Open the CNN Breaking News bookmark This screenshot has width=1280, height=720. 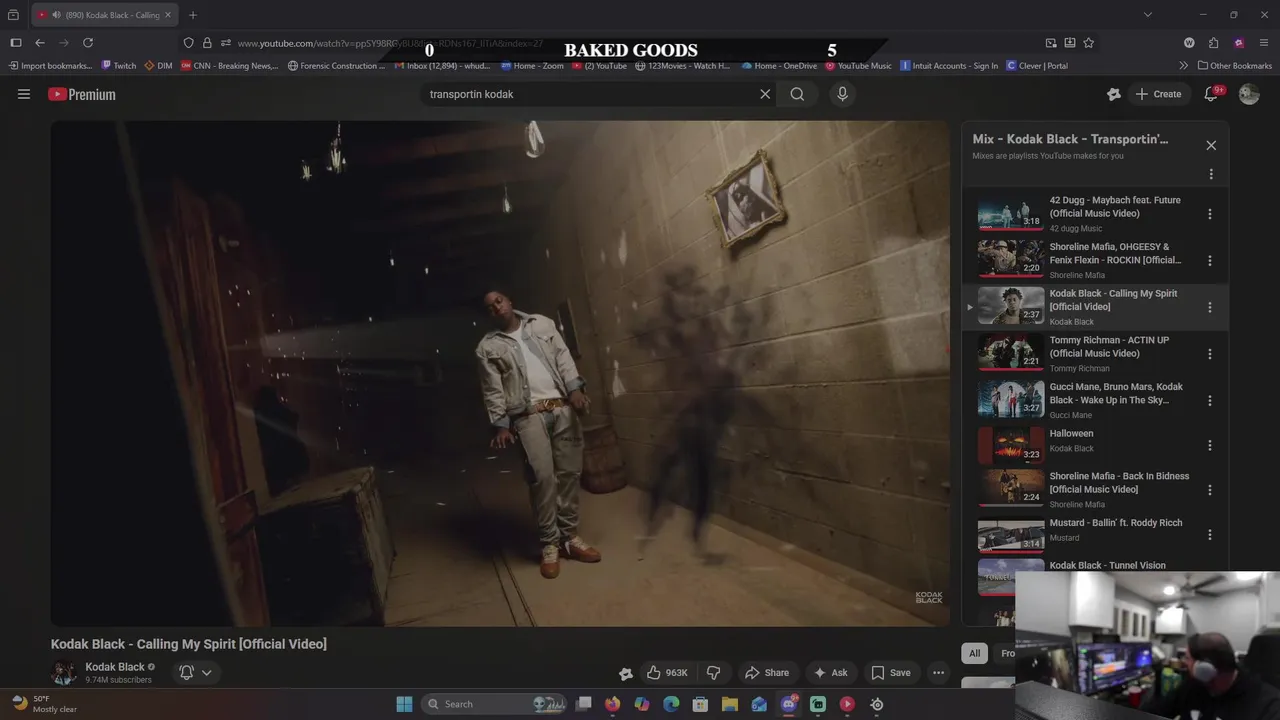(229, 66)
